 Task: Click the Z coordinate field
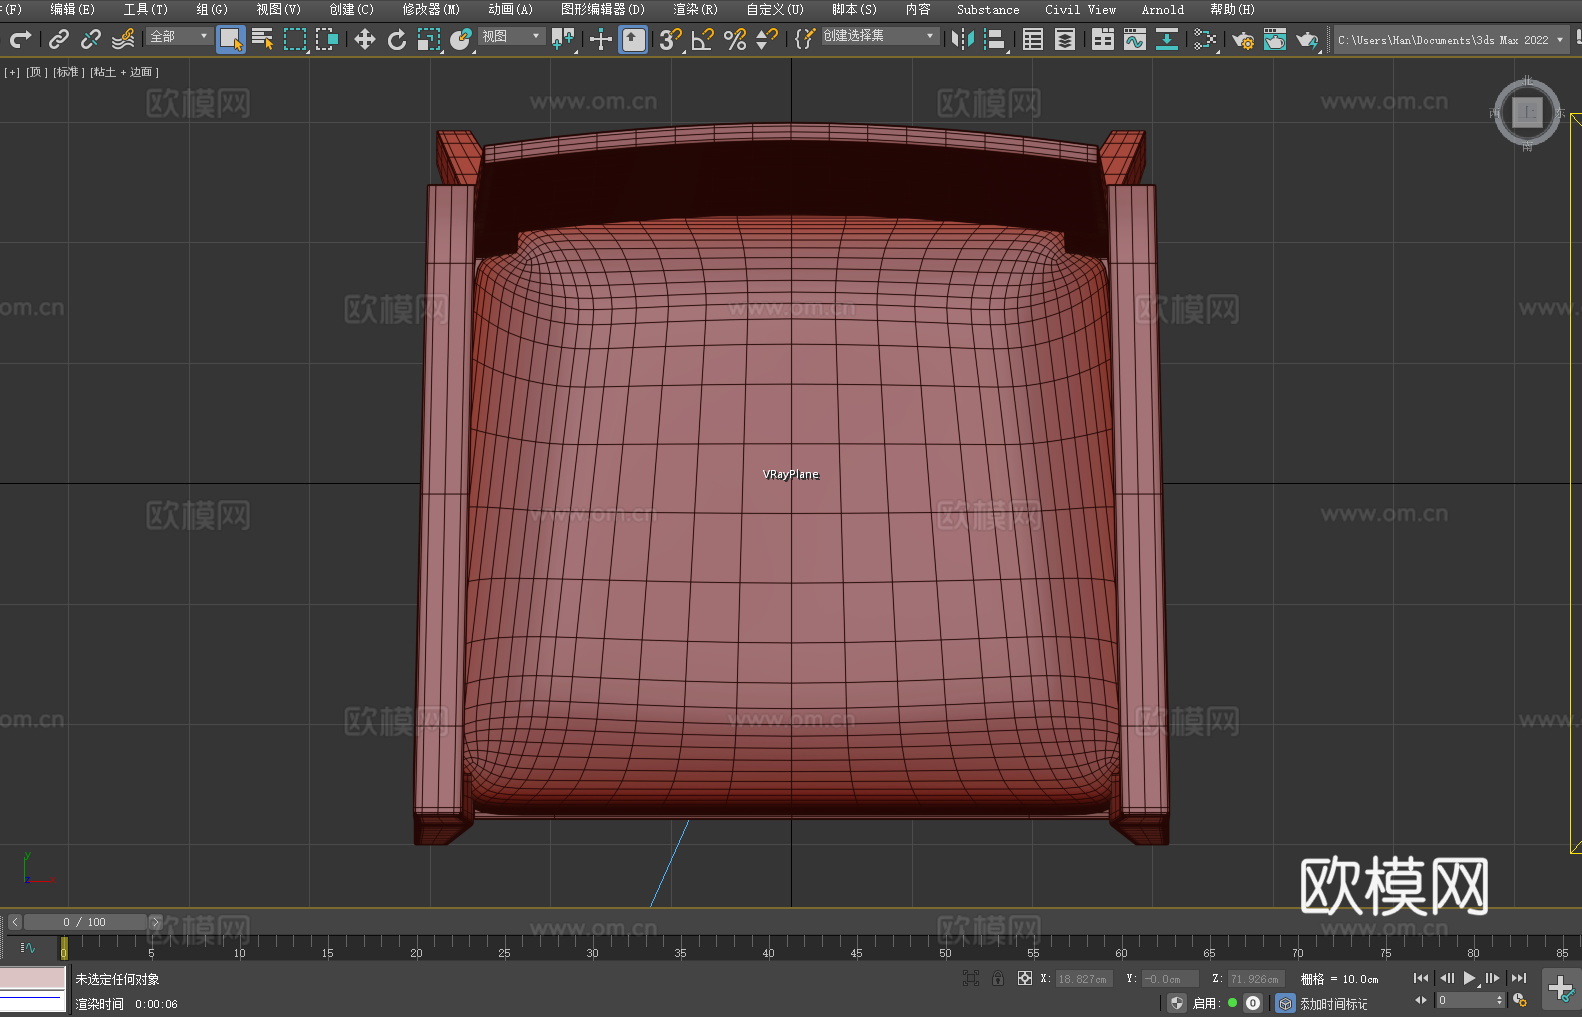pyautogui.click(x=1256, y=979)
